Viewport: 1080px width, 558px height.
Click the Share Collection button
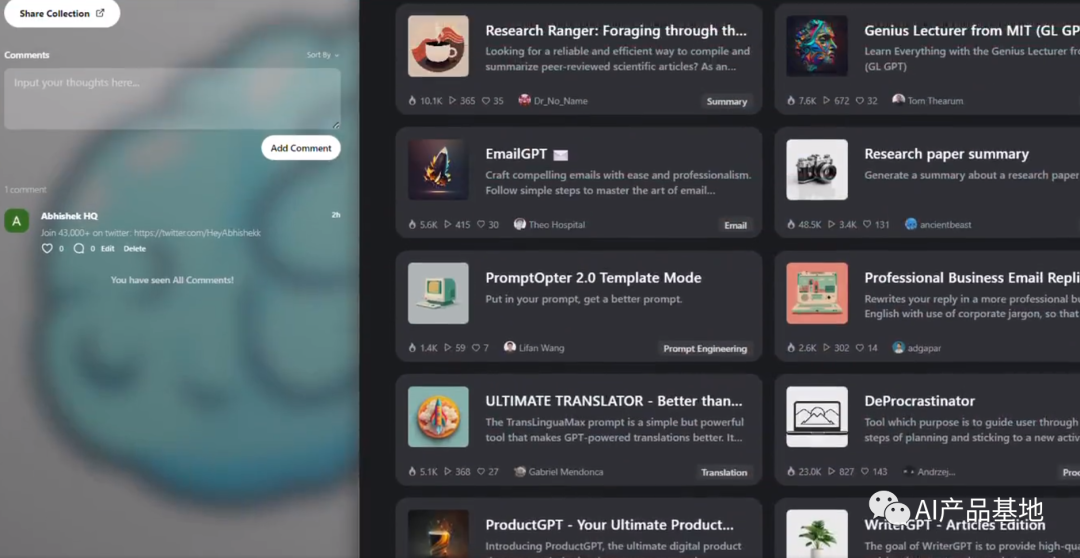point(62,13)
